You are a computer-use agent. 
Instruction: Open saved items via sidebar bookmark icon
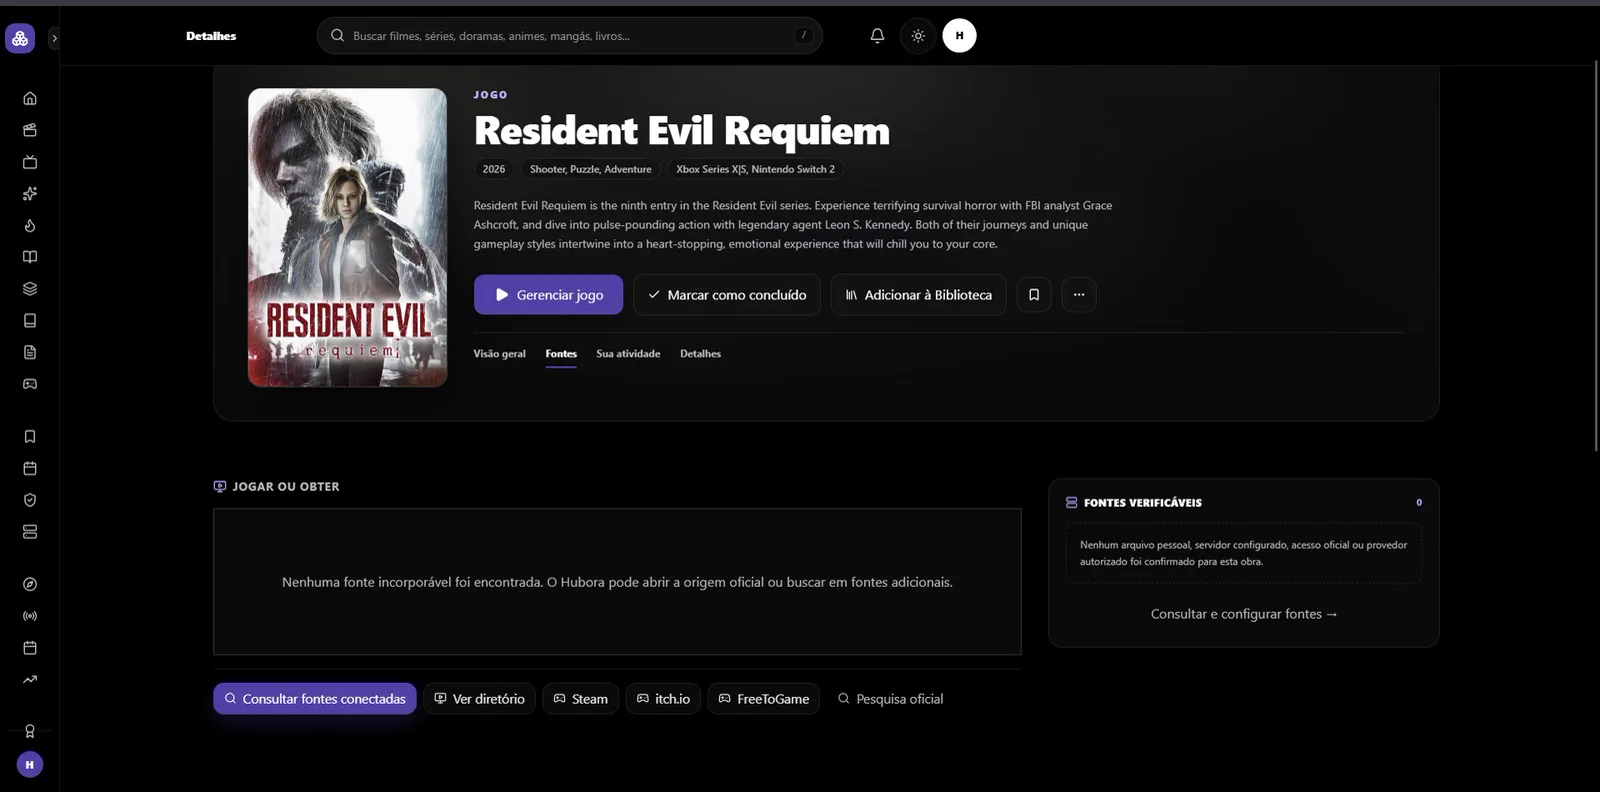point(30,436)
